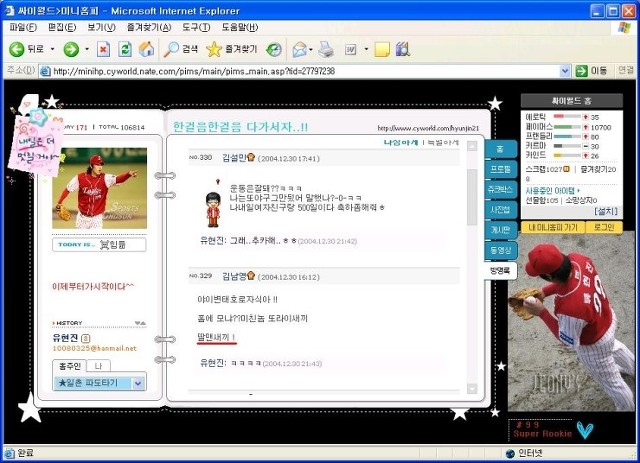The width and height of the screenshot is (640, 463).
Task: Click the 로그인 button
Action: [604, 227]
